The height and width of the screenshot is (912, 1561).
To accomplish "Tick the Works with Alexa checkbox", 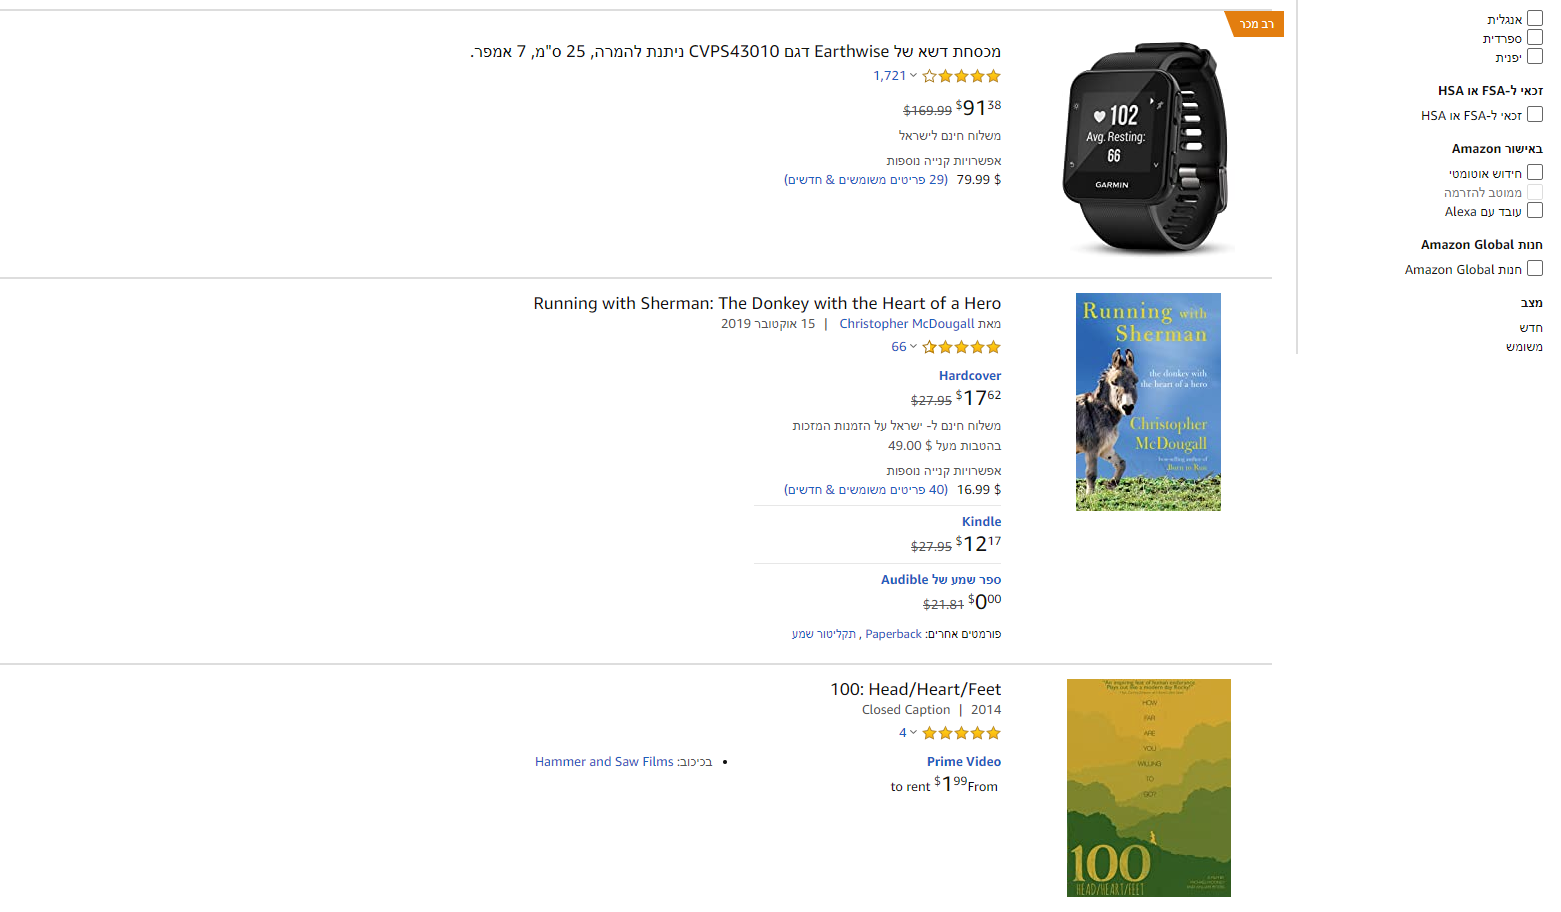I will point(1535,211).
